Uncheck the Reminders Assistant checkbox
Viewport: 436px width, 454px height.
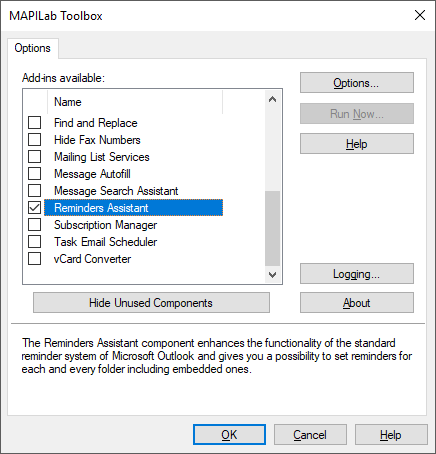click(x=34, y=208)
